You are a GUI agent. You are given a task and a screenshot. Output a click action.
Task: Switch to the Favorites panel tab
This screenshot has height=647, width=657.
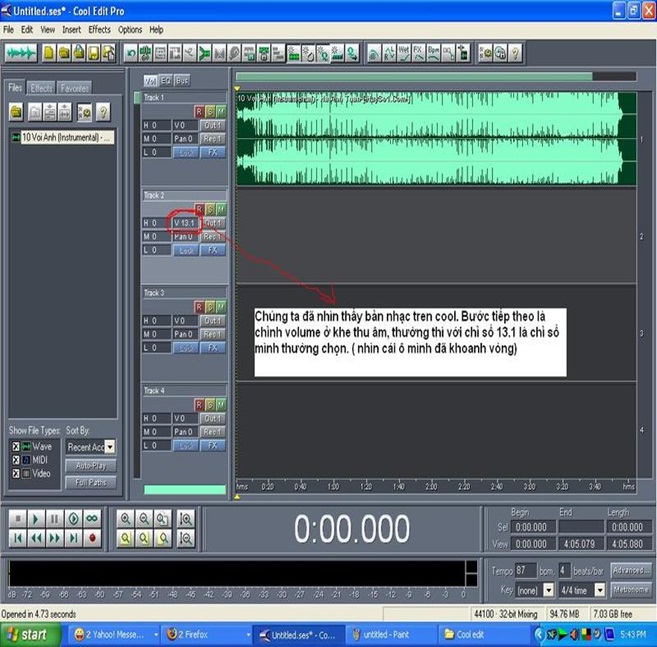(x=75, y=88)
